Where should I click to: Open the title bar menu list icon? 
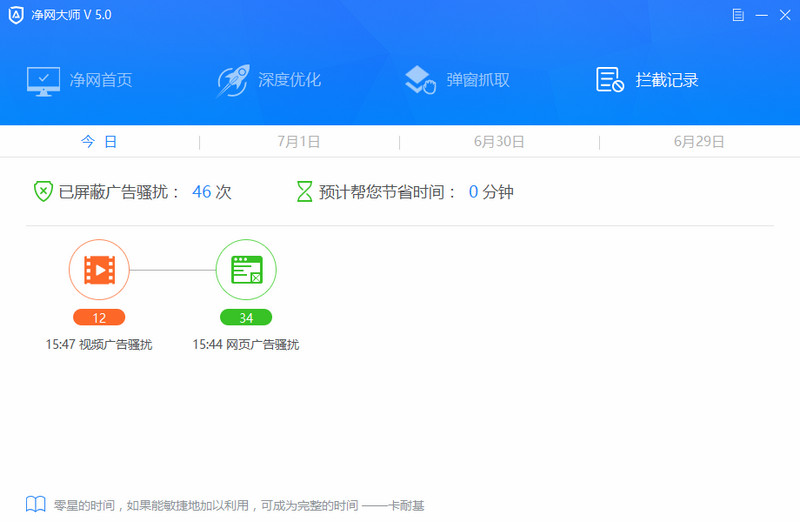click(x=738, y=15)
